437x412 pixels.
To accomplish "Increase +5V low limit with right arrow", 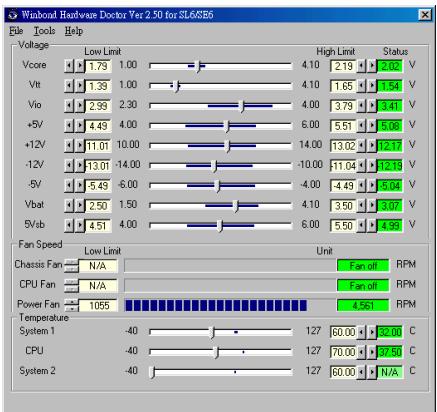I will tap(80, 126).
